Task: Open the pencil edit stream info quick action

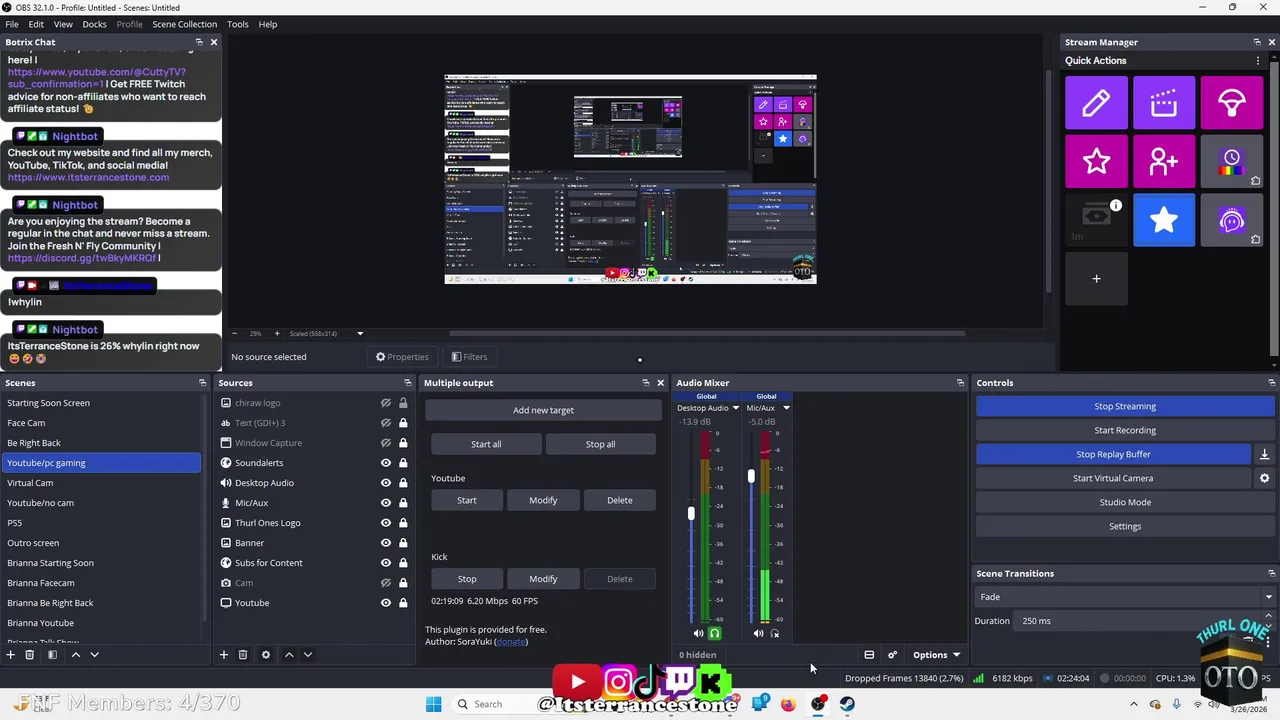Action: point(1096,103)
